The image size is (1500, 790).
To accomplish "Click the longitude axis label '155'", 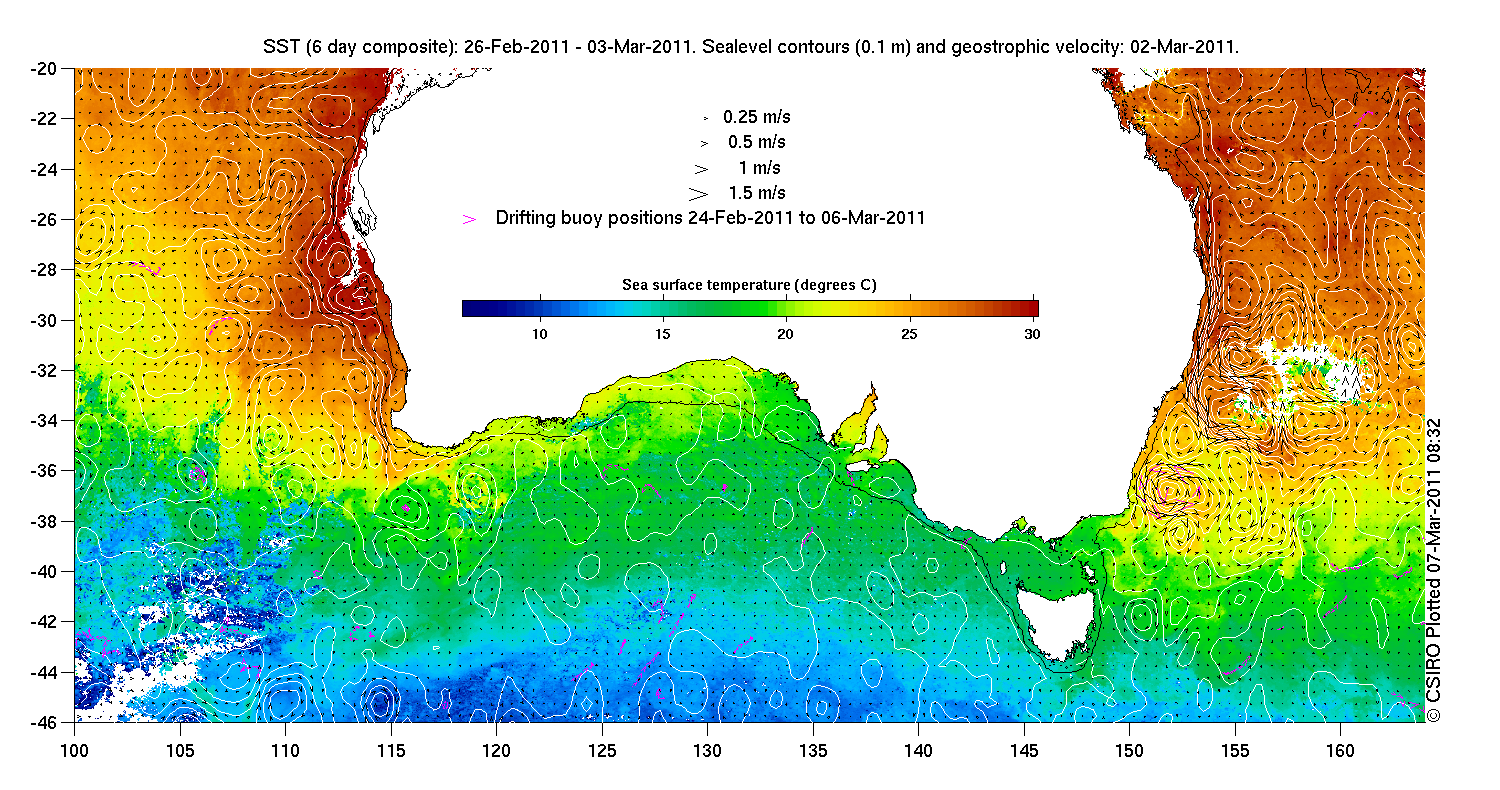I will point(1235,751).
